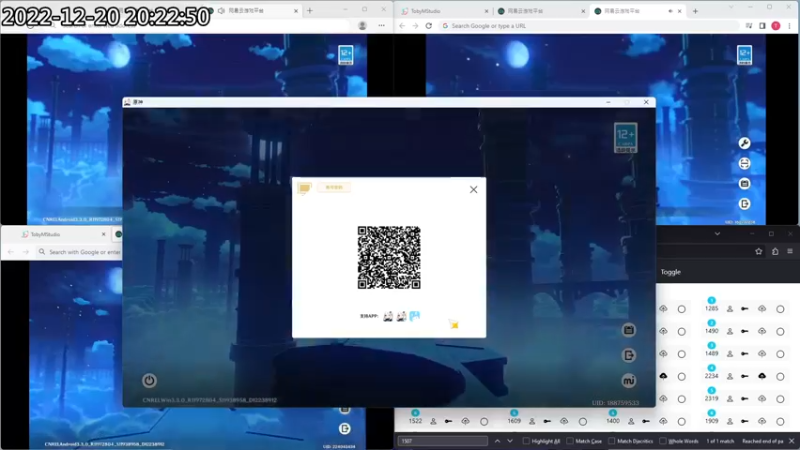Open the Firefox extensions icon
The image size is (800, 450).
[x=775, y=252]
